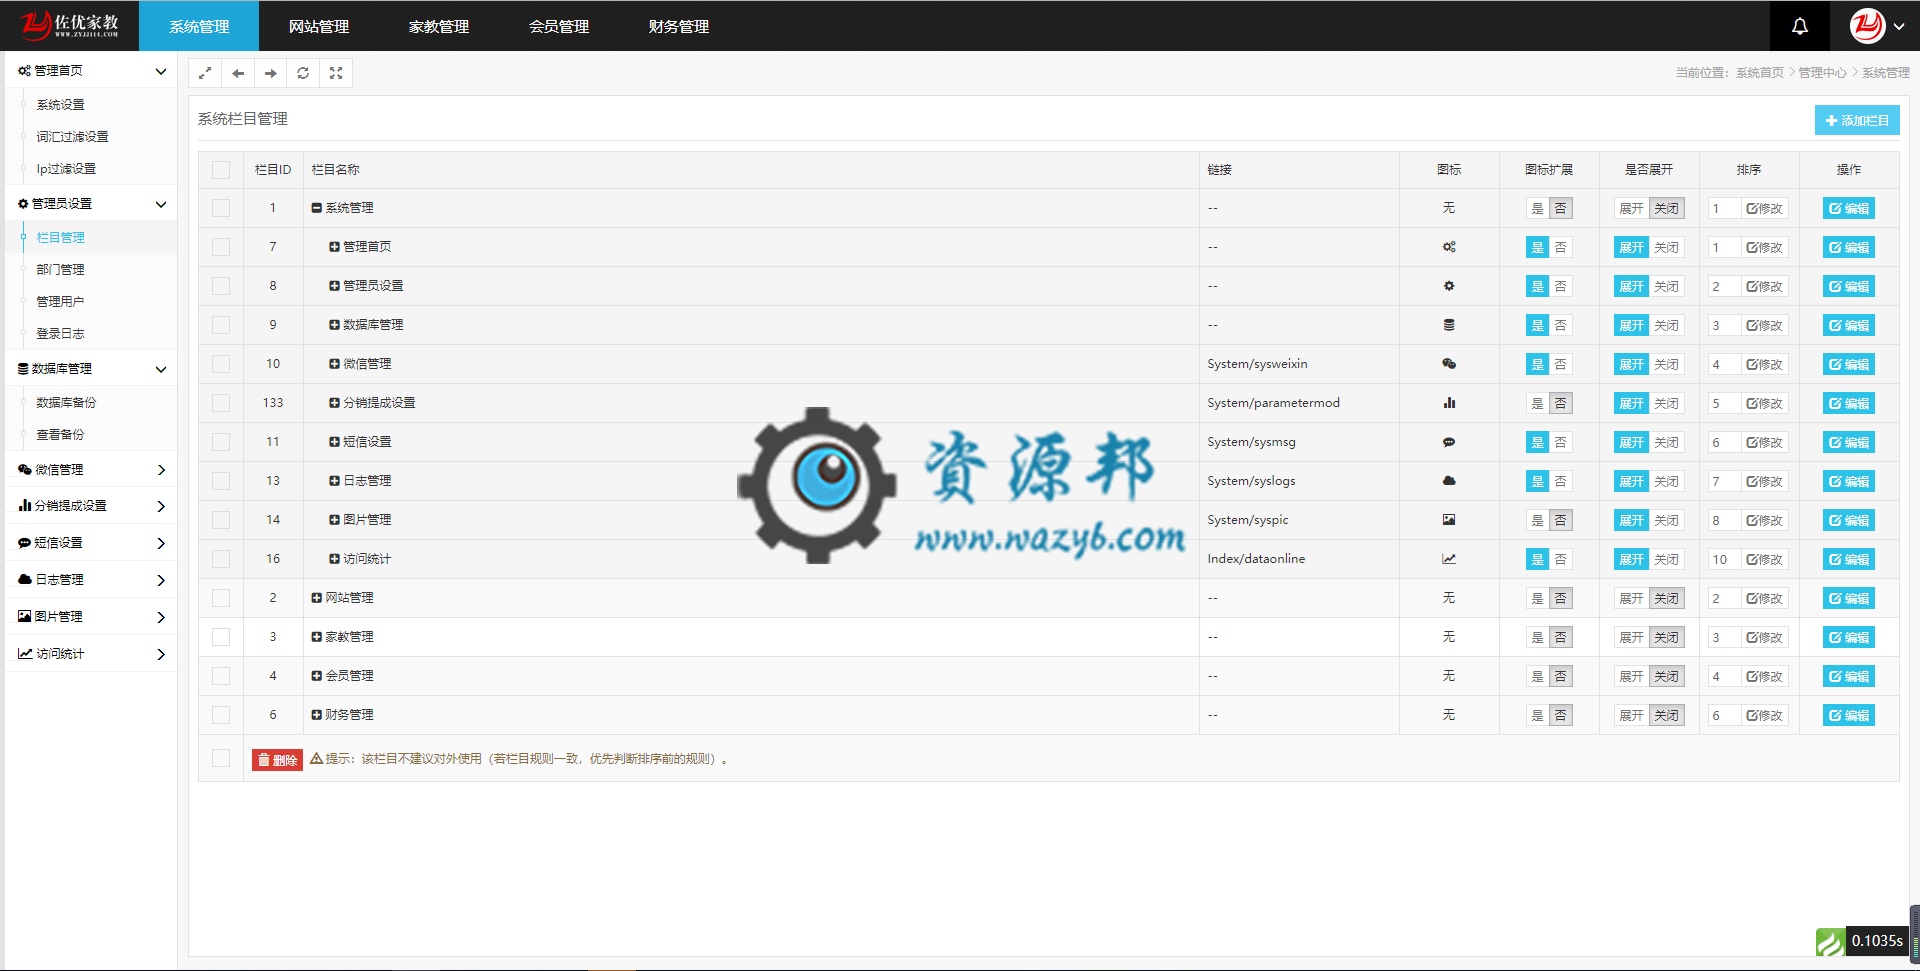Click the expand-diagonal toolbar icon
Screen dimensions: 1920x971
[205, 73]
